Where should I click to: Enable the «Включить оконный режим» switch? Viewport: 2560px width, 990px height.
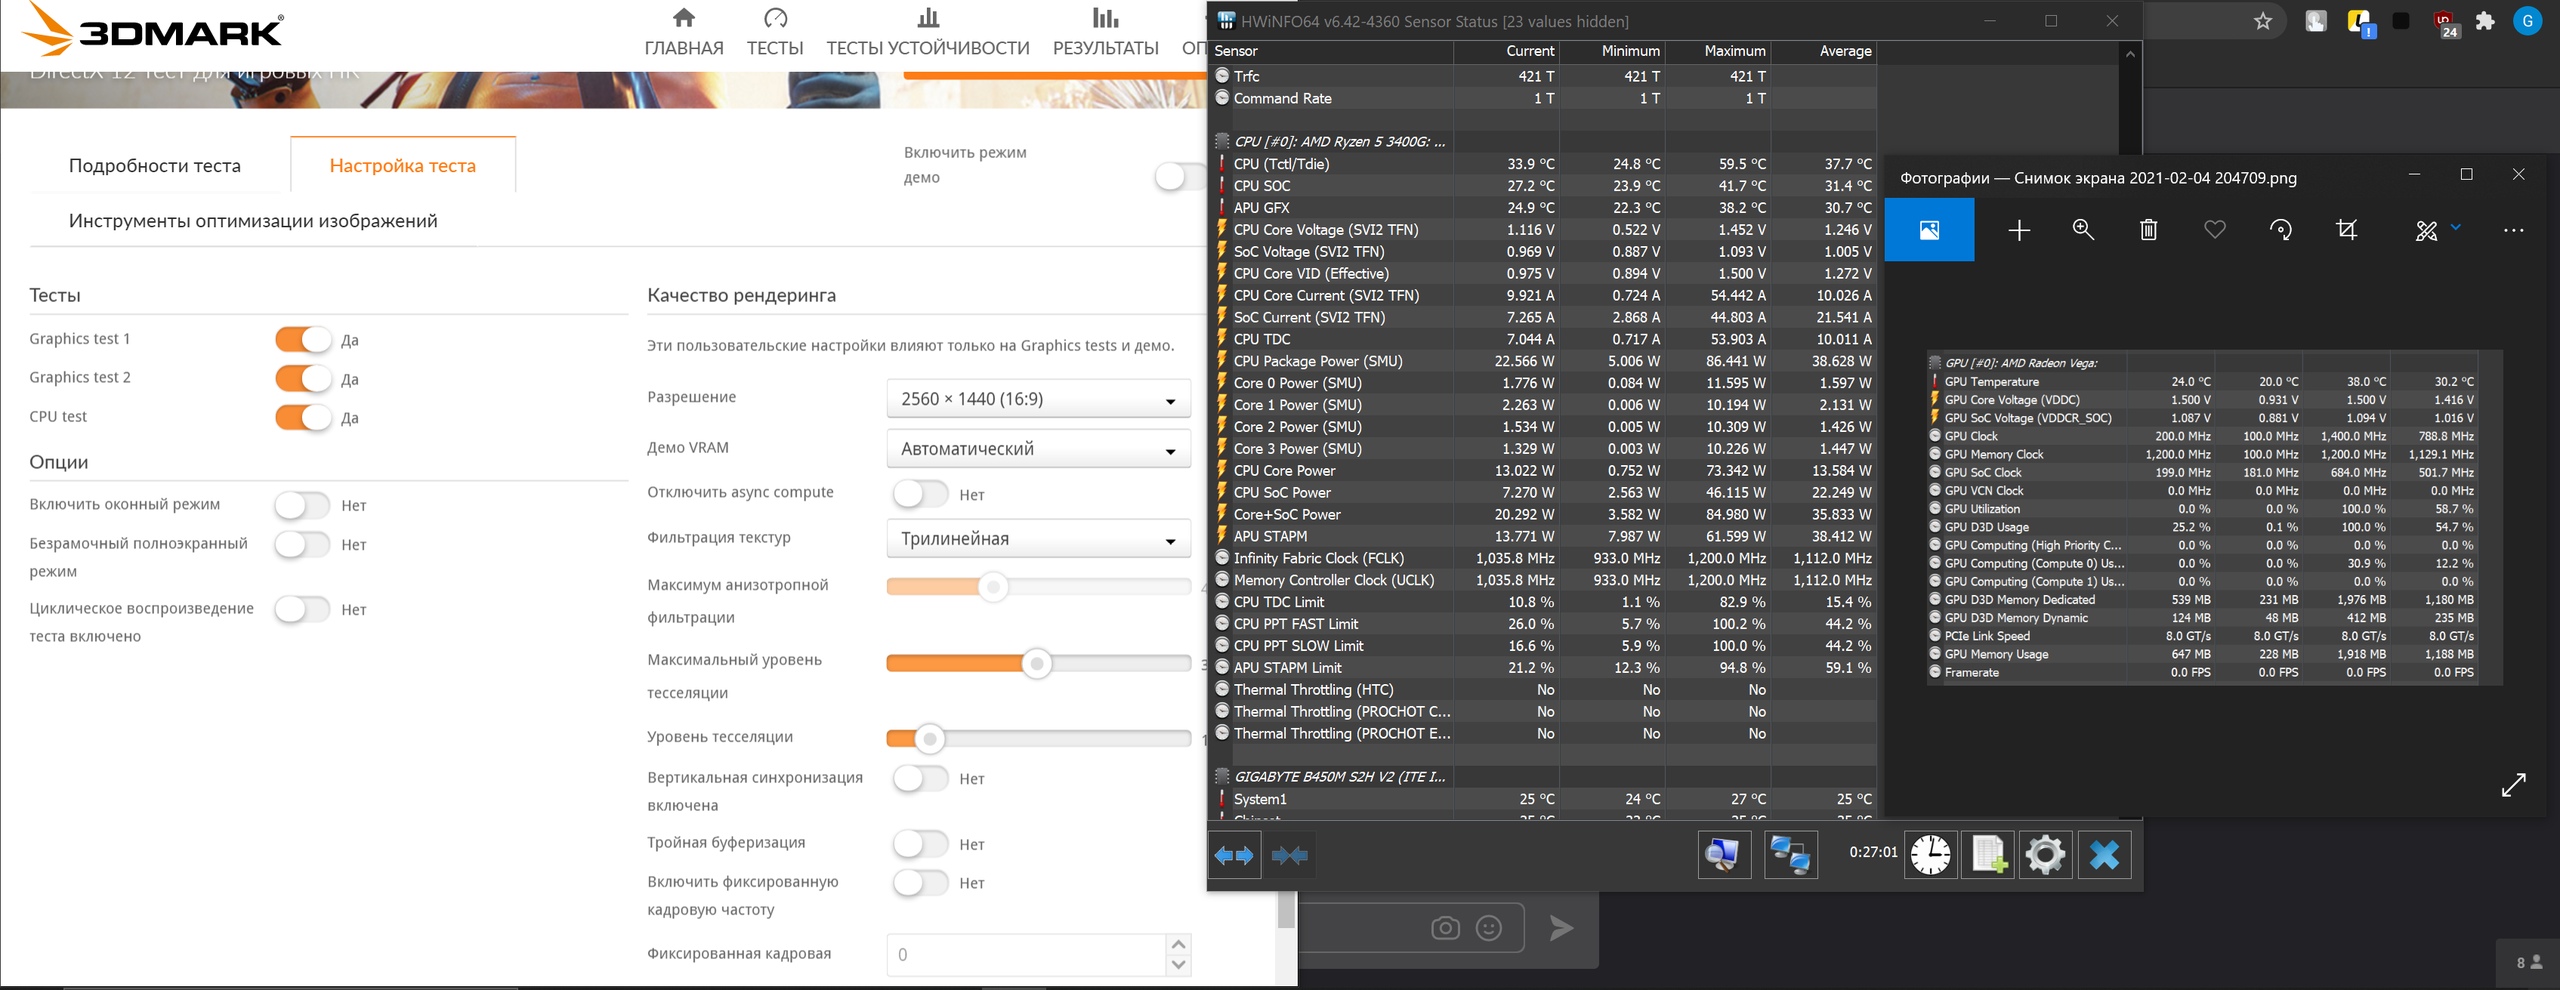coord(303,505)
